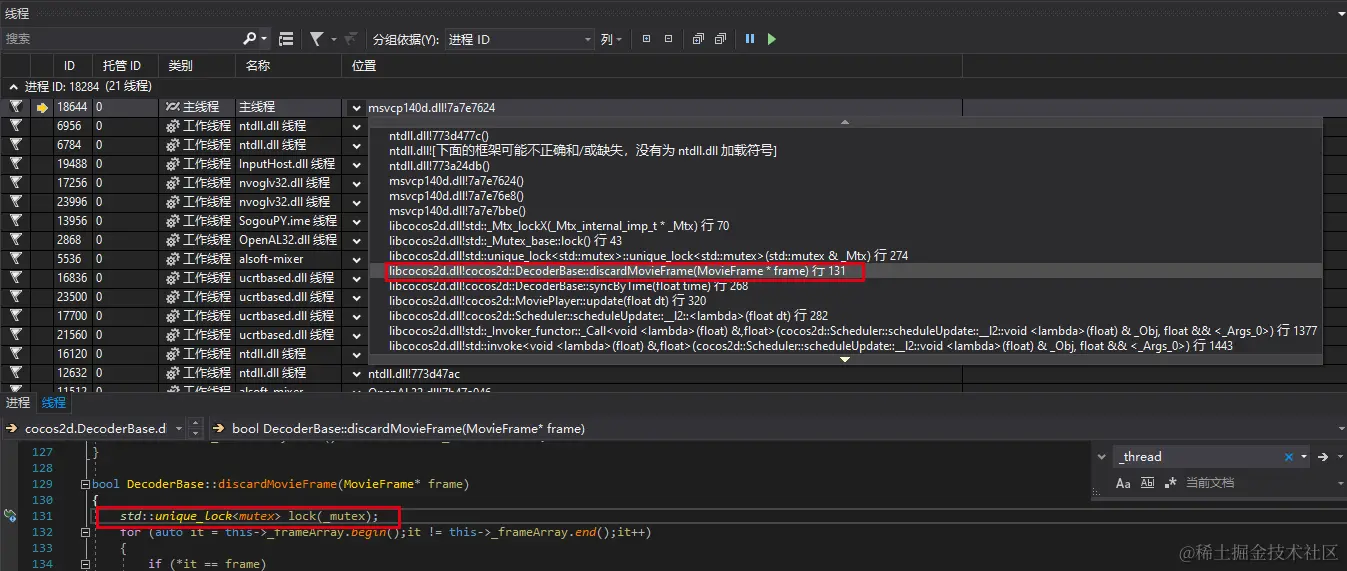The height and width of the screenshot is (571, 1347).
Task: Toggle flag on thread 19488 row
Action: click(15, 164)
